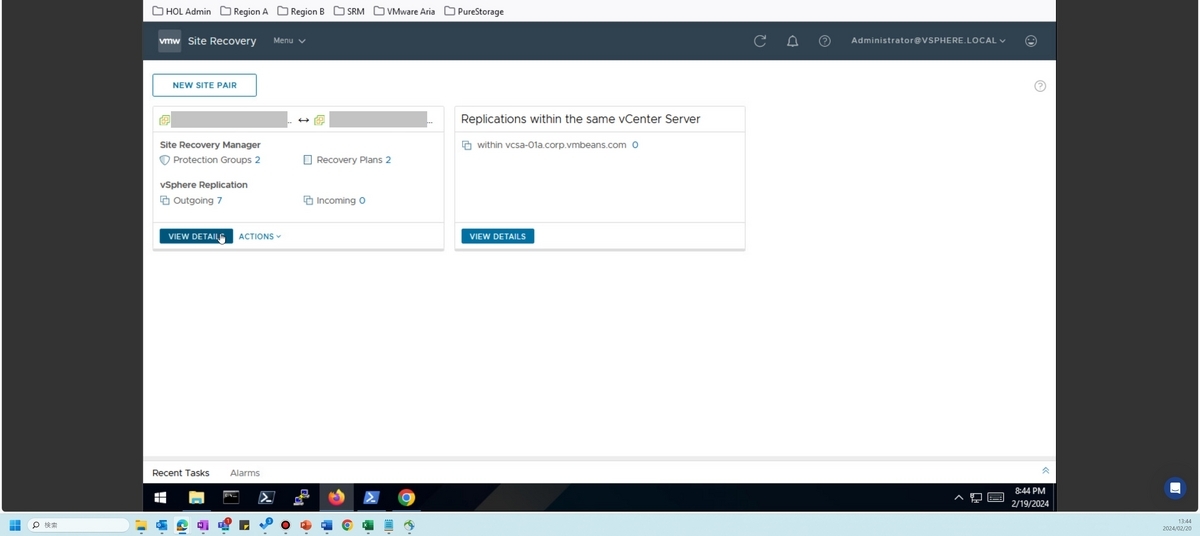The image size is (1200, 536).
Task: Open the HOL Admin bookmarks folder
Action: (x=181, y=11)
